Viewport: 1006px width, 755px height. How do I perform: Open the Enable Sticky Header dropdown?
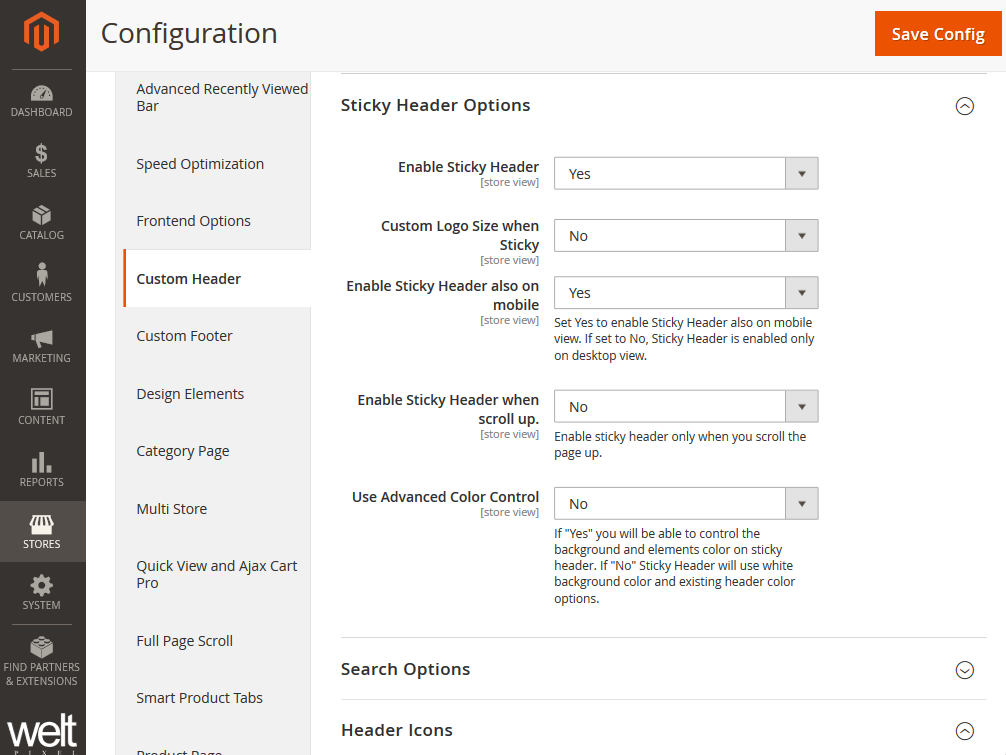686,174
